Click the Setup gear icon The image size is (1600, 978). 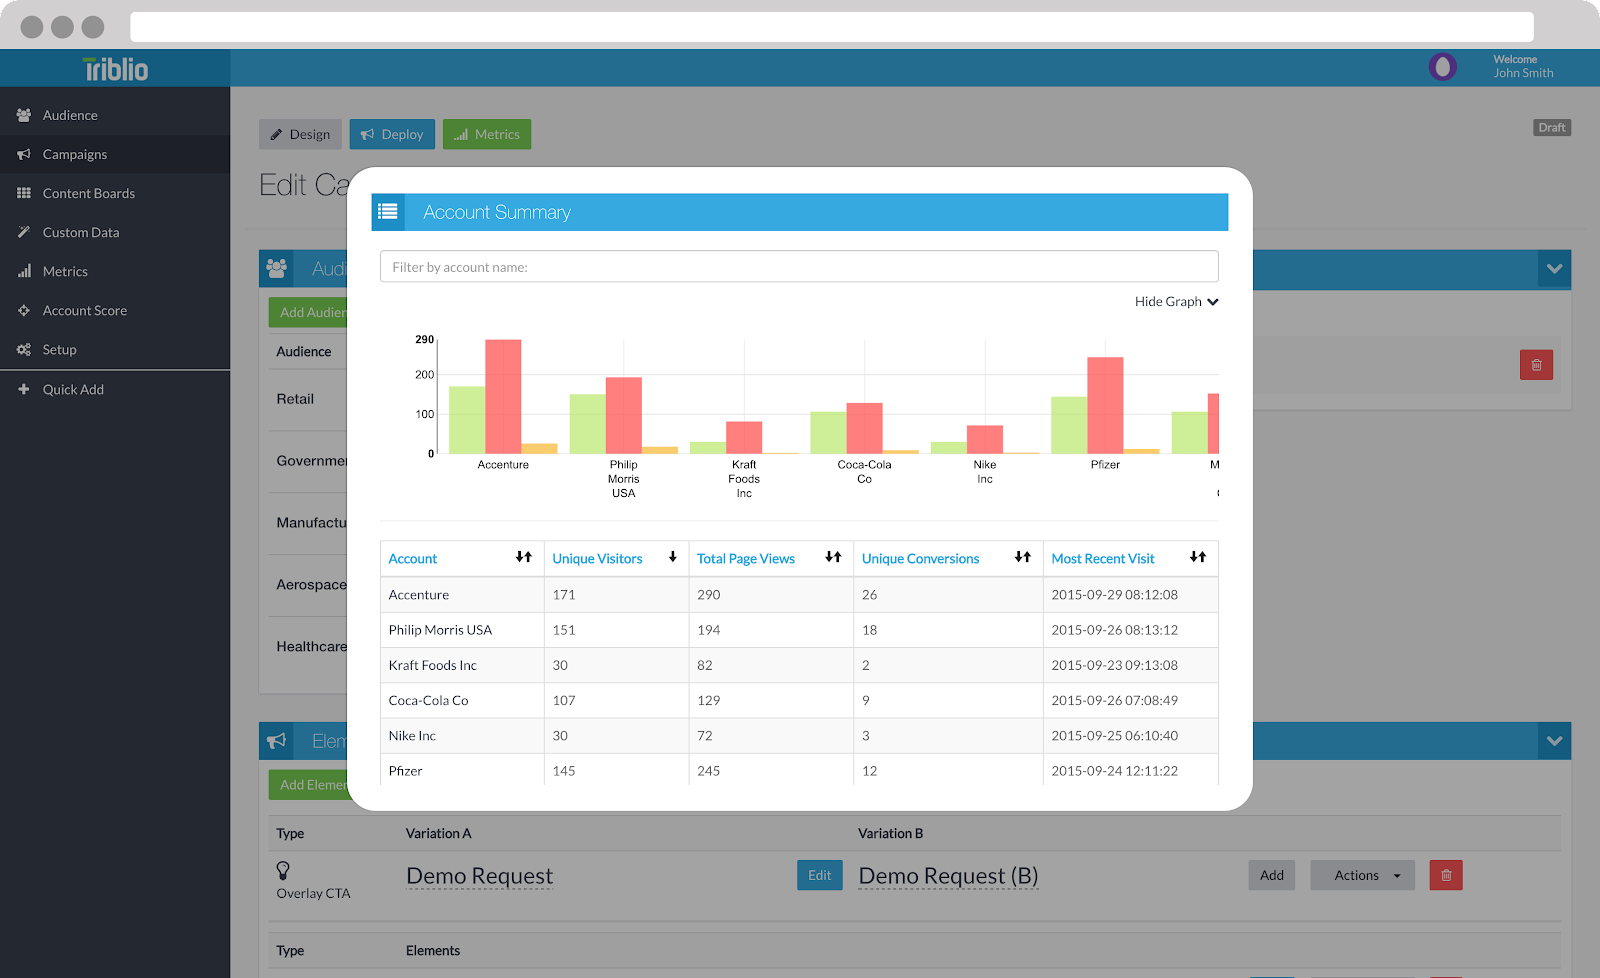pyautogui.click(x=24, y=349)
